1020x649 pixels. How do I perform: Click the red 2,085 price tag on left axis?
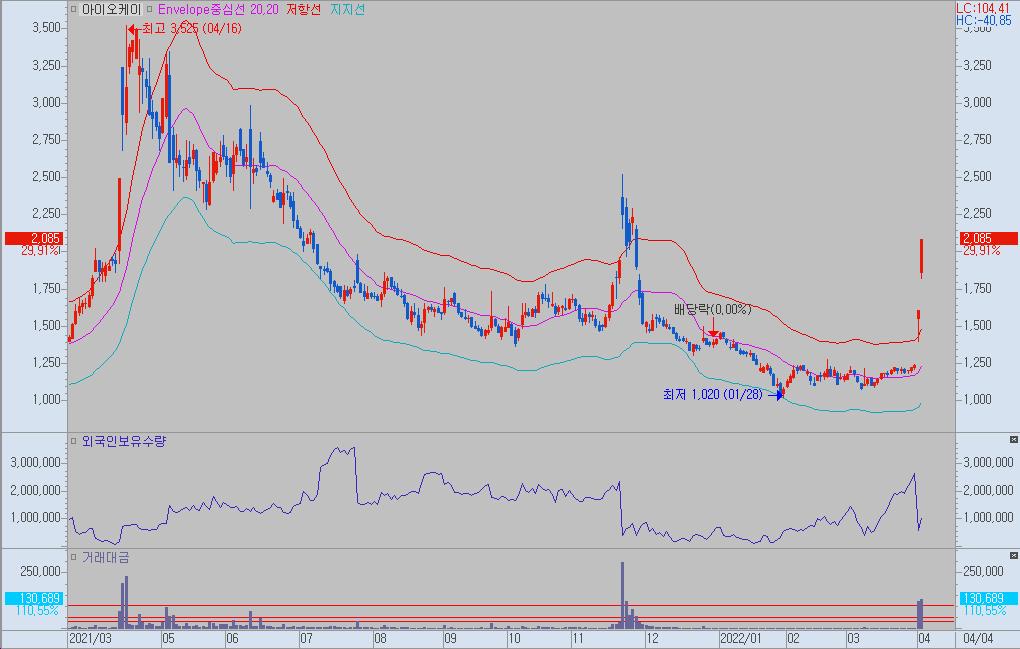click(34, 239)
